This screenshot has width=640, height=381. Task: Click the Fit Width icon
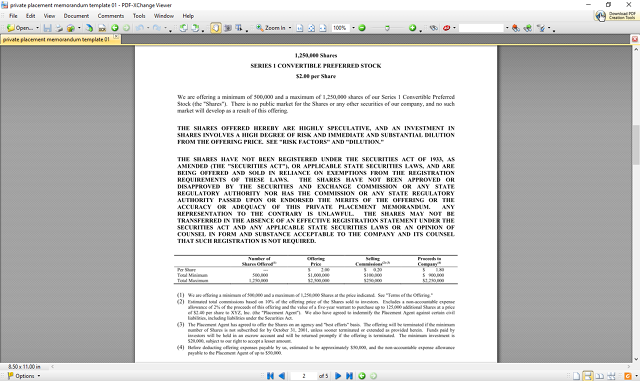323,28
